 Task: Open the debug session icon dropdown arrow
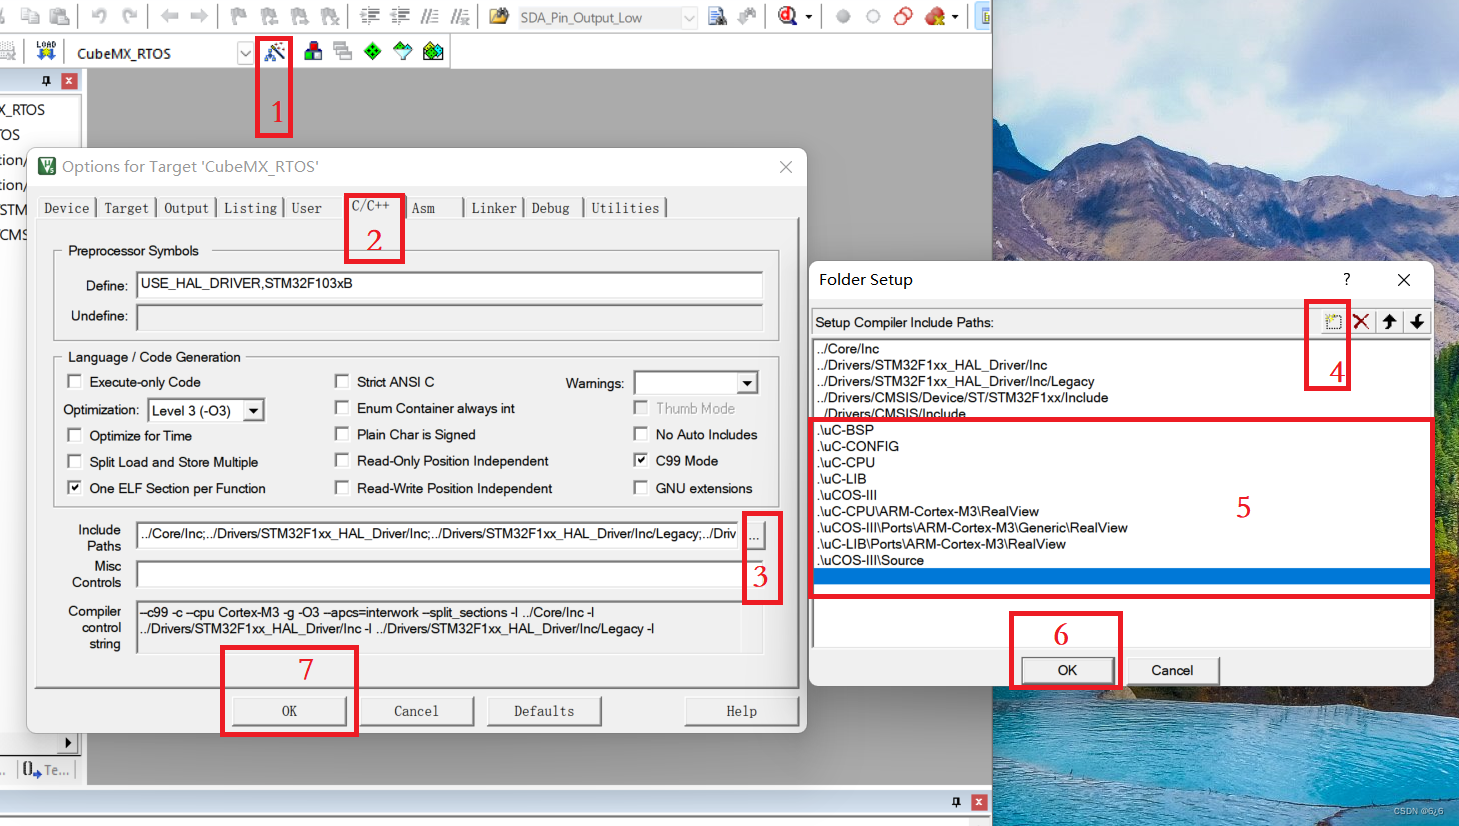coord(808,17)
